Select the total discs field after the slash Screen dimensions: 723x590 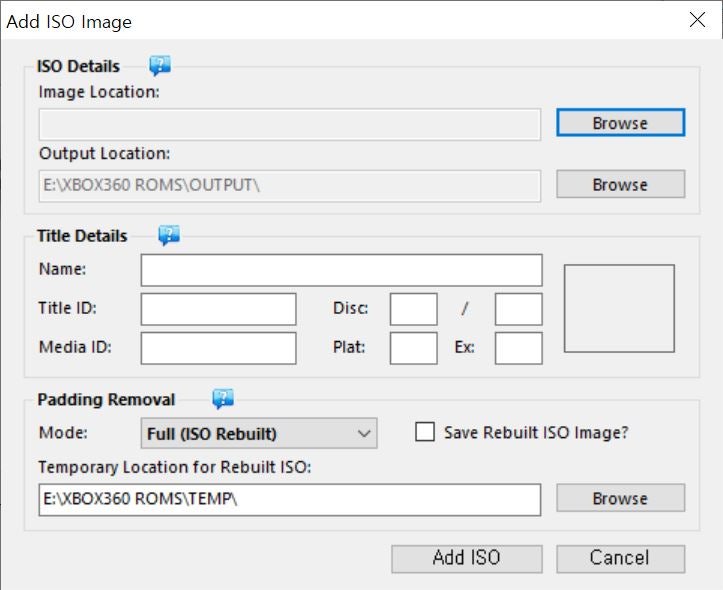tap(518, 309)
